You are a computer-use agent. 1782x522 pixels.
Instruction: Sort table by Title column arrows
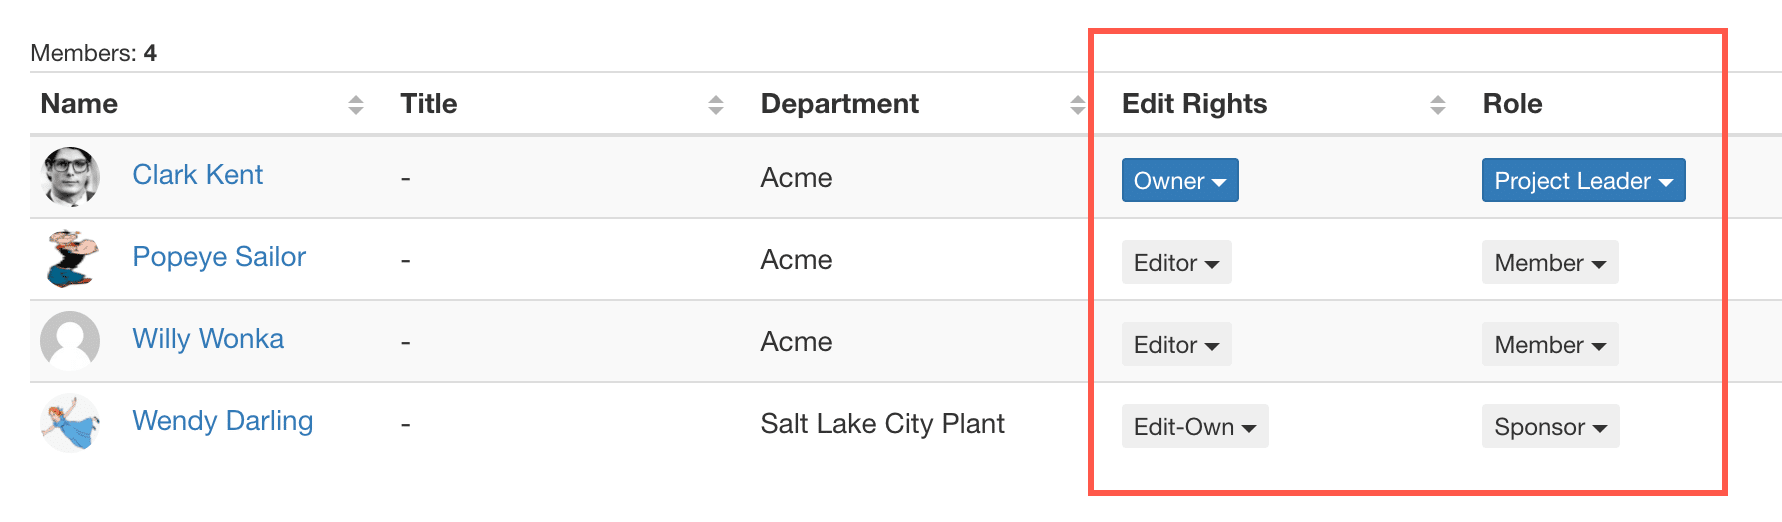point(716,105)
